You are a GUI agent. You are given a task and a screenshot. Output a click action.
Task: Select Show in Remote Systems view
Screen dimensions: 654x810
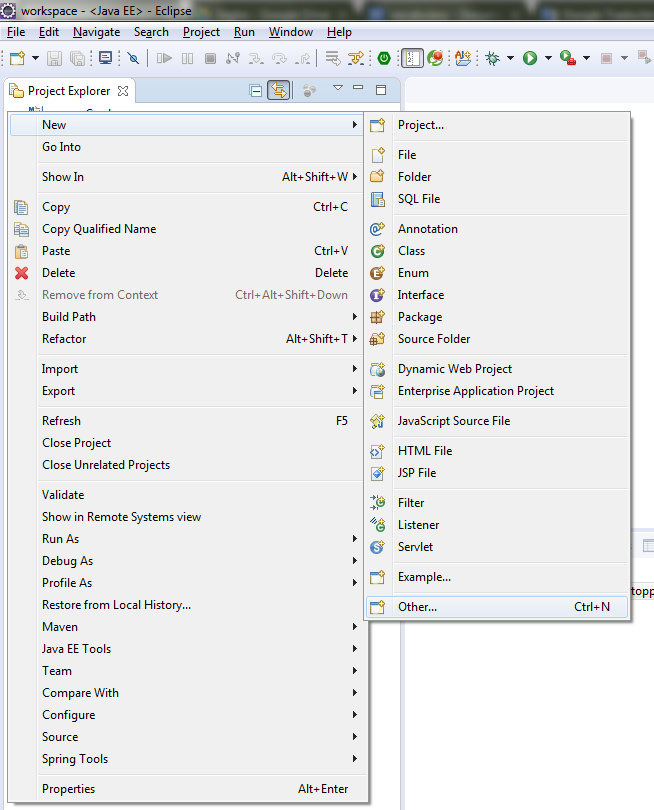click(x=187, y=517)
